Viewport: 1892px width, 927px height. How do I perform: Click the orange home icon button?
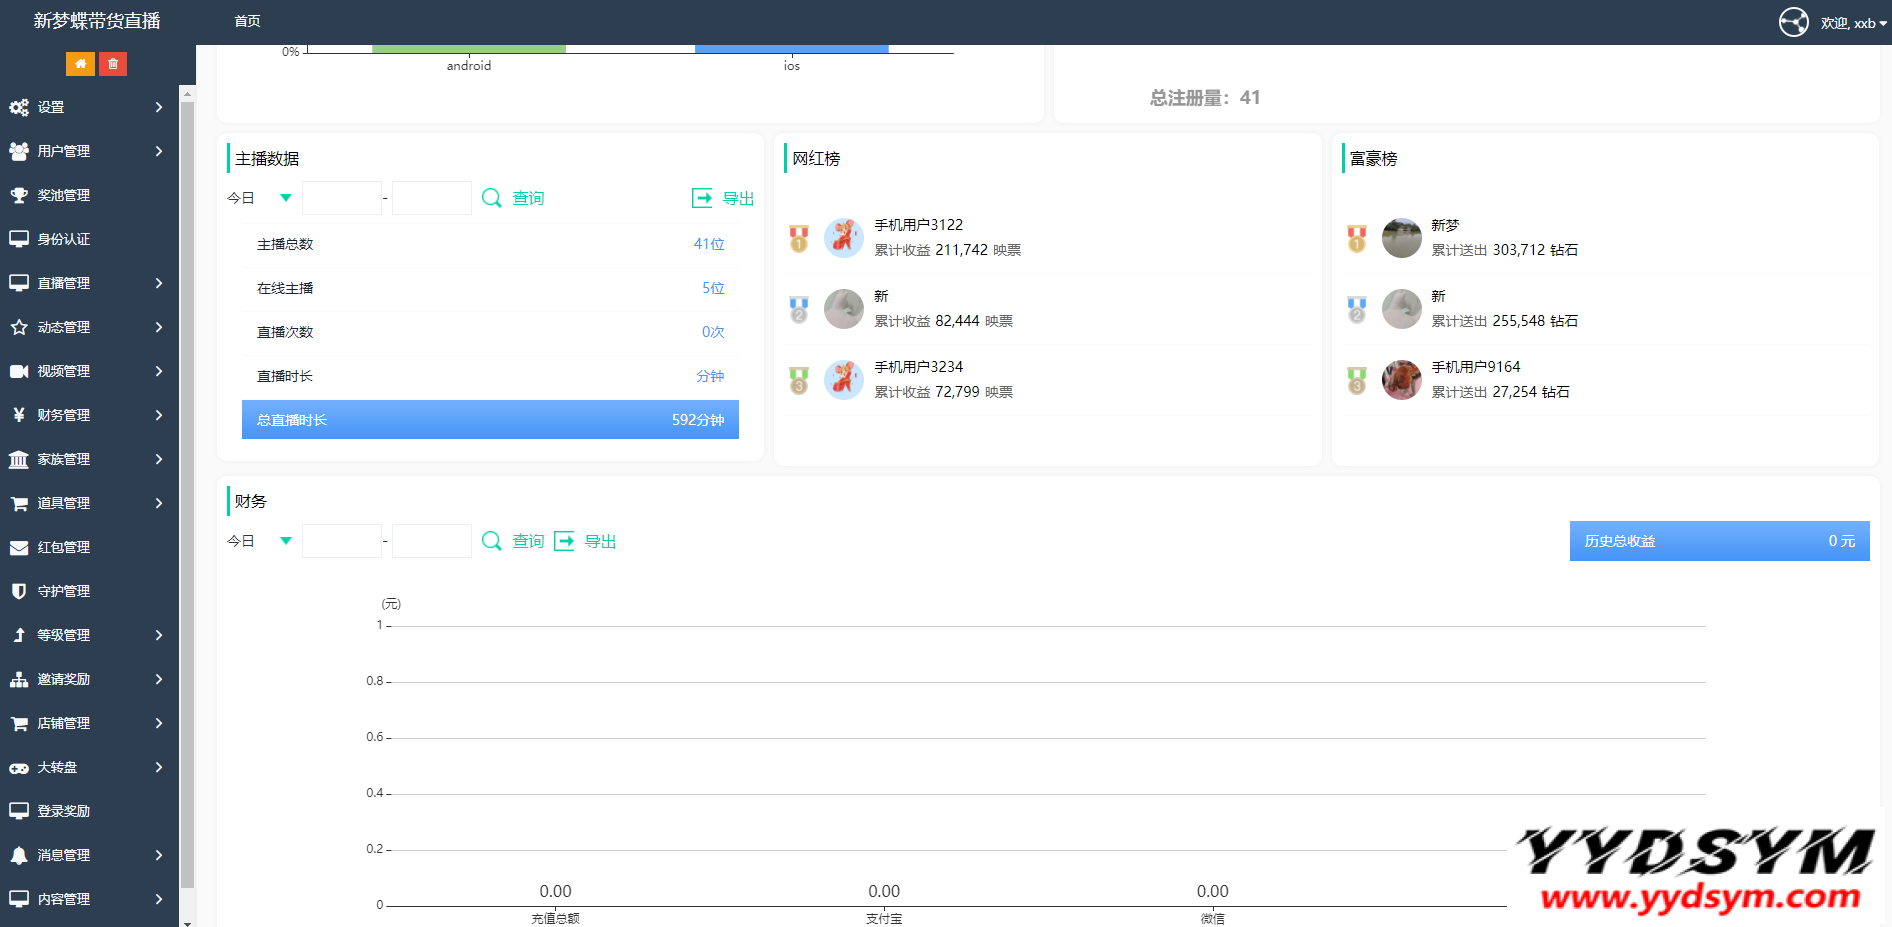[80, 64]
